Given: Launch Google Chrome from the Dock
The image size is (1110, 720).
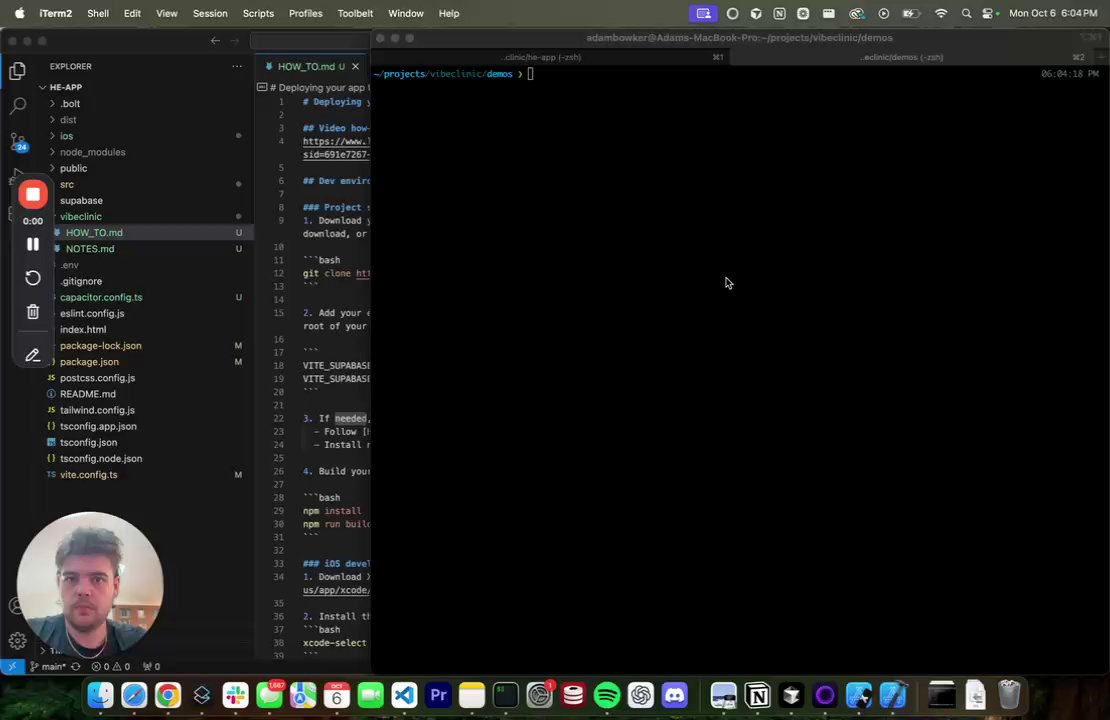Looking at the screenshot, I should click(168, 695).
